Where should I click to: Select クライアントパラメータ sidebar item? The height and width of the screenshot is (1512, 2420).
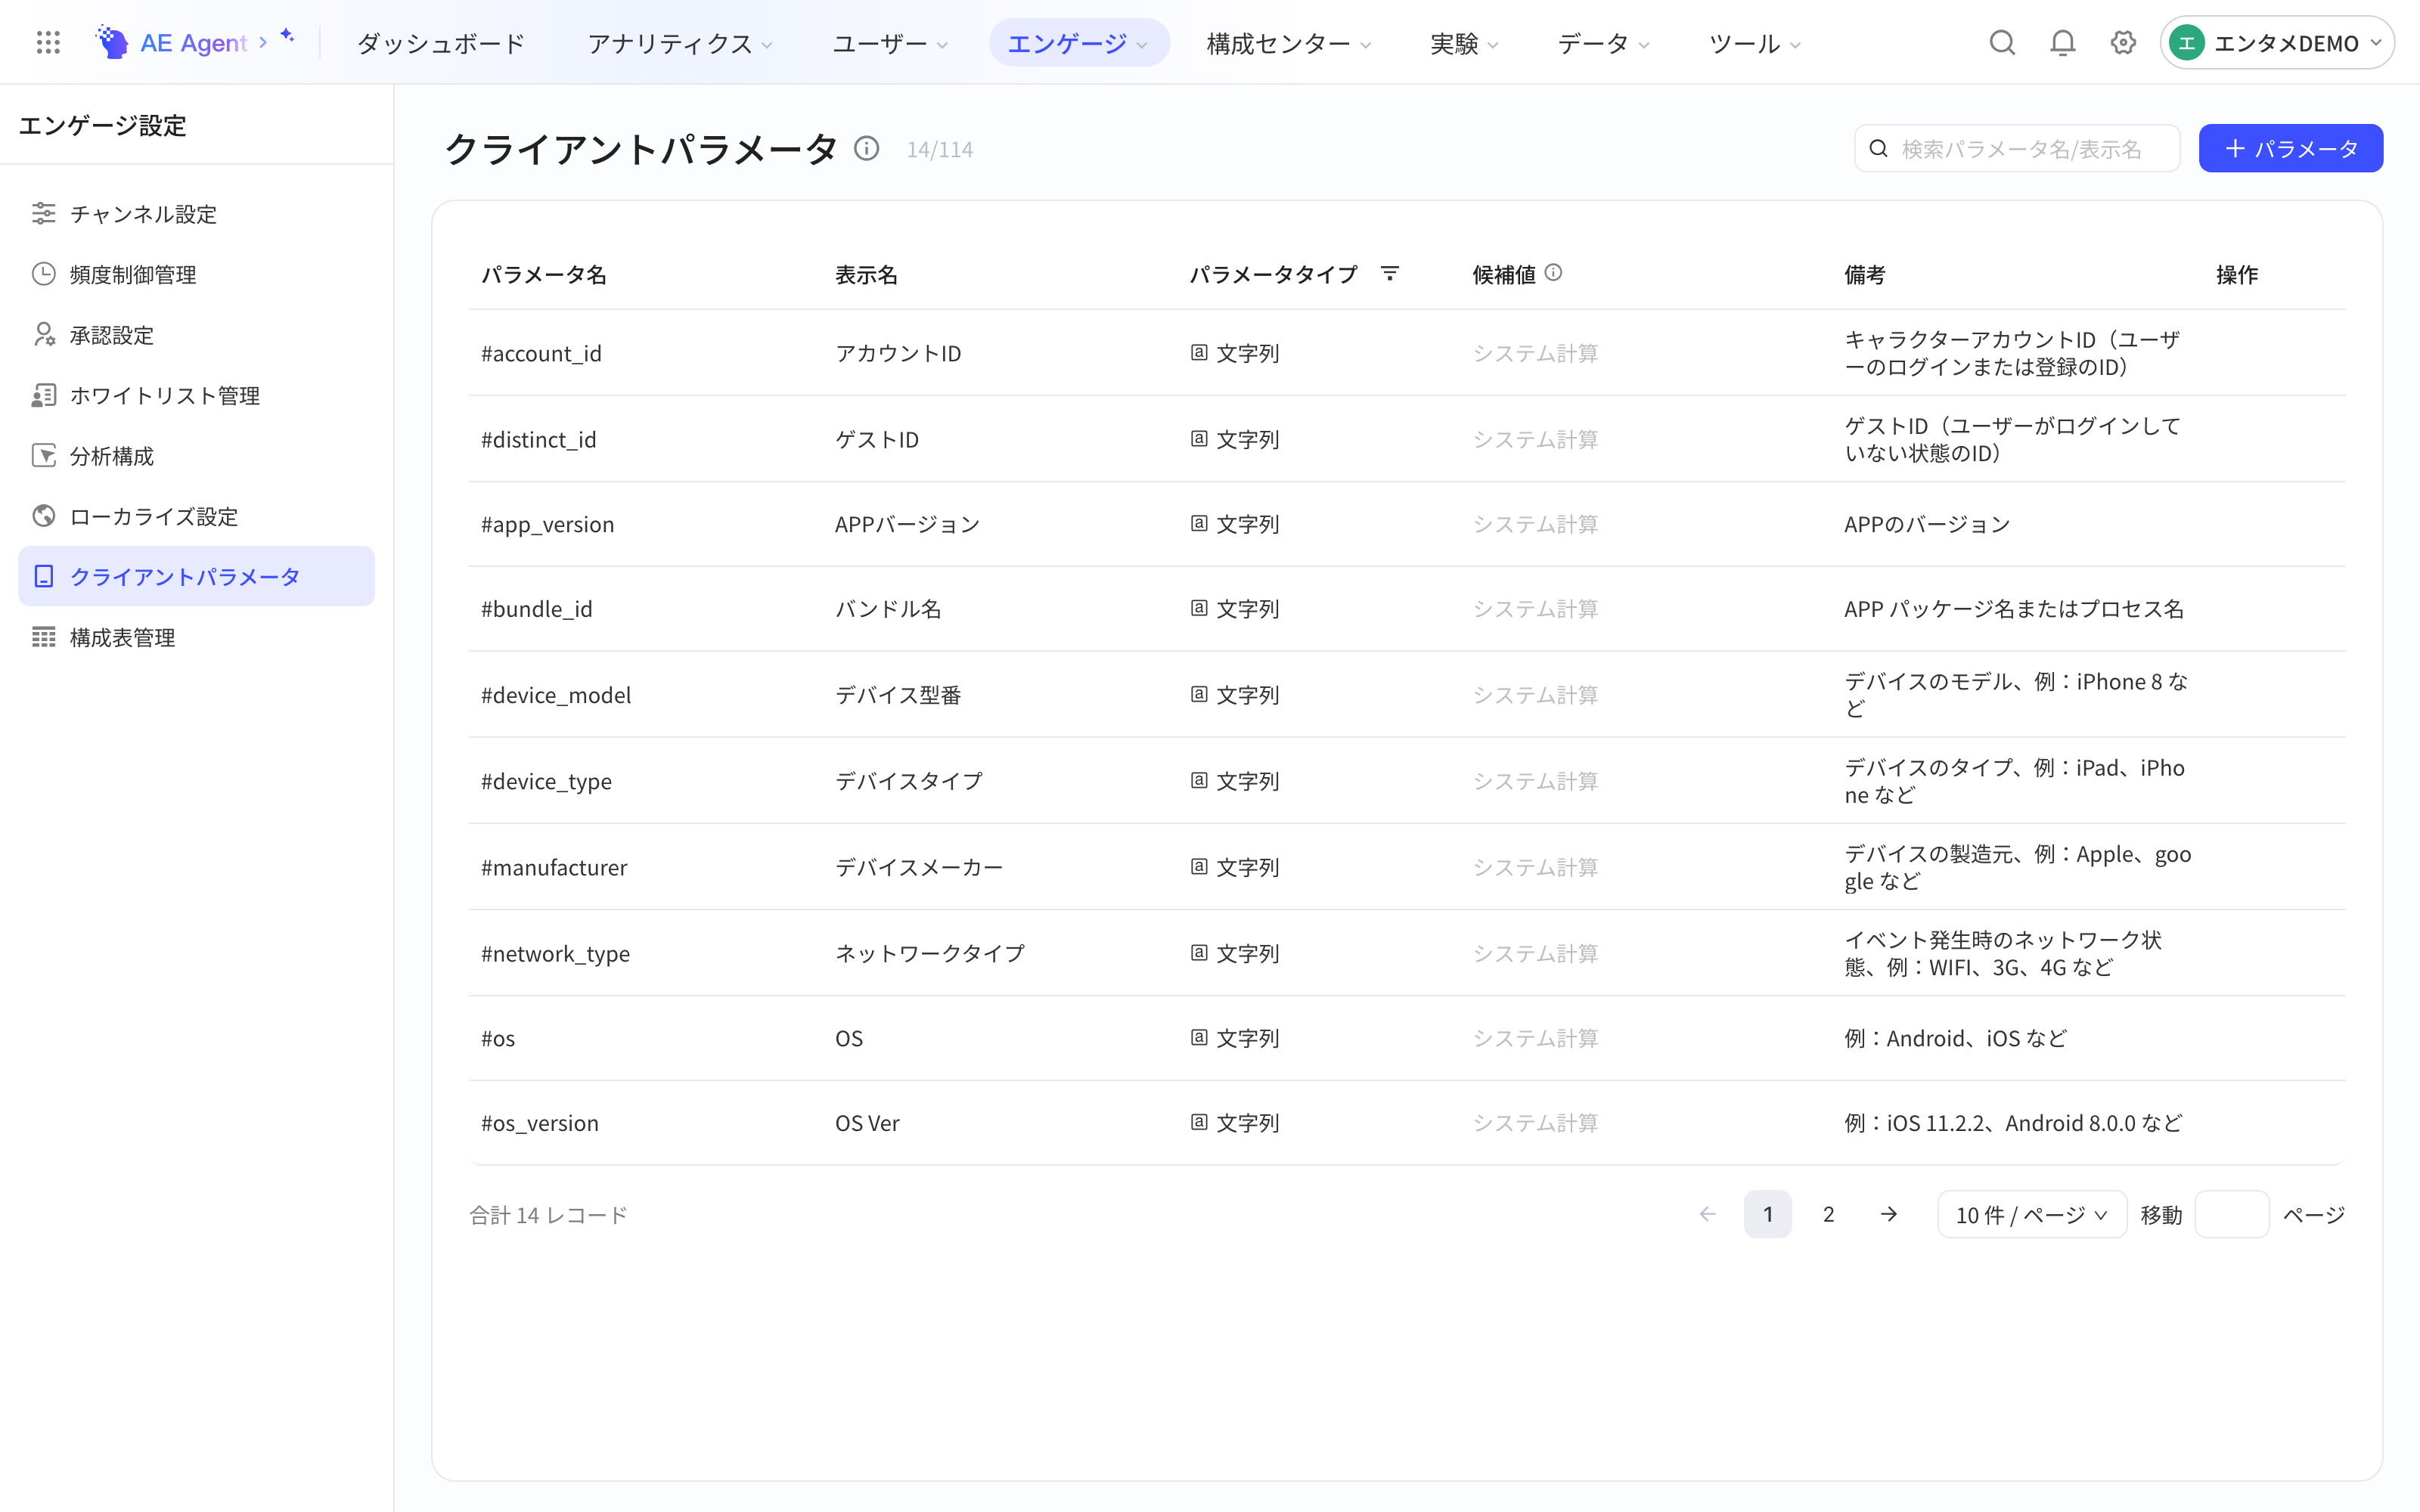pyautogui.click(x=196, y=576)
